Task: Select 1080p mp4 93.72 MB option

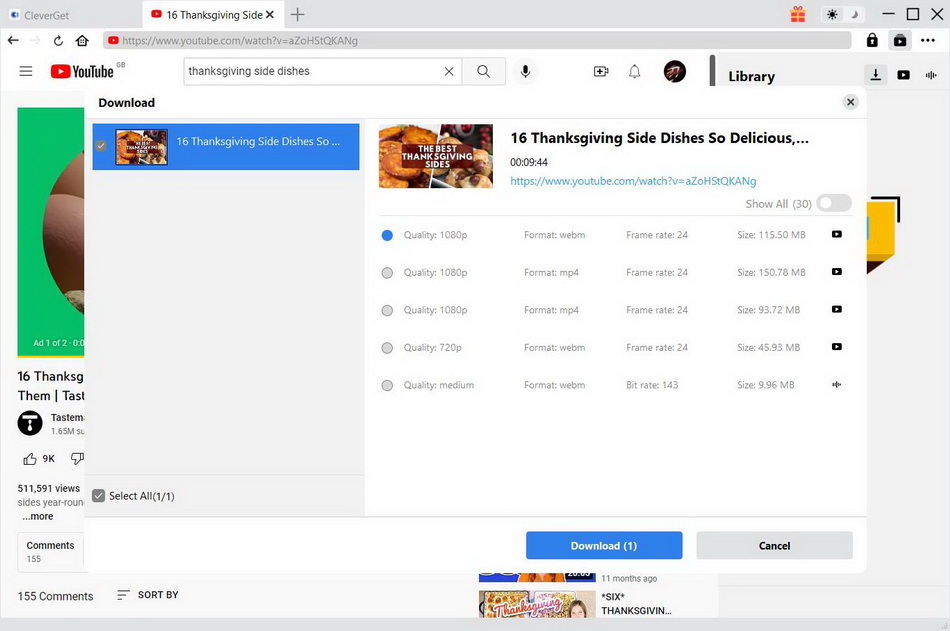Action: 387,310
